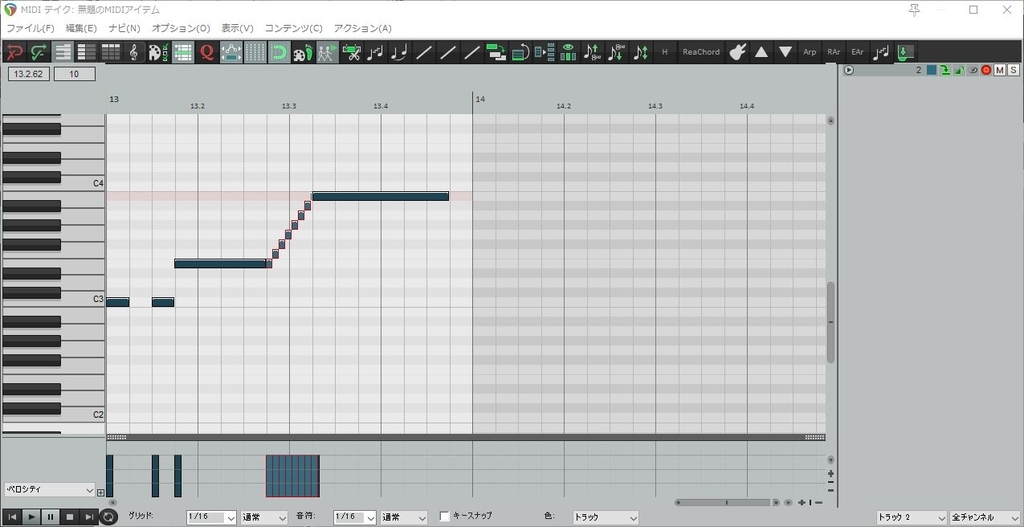Viewport: 1024px width, 527px height.
Task: Open the red Q quantize tool
Action: click(x=207, y=52)
